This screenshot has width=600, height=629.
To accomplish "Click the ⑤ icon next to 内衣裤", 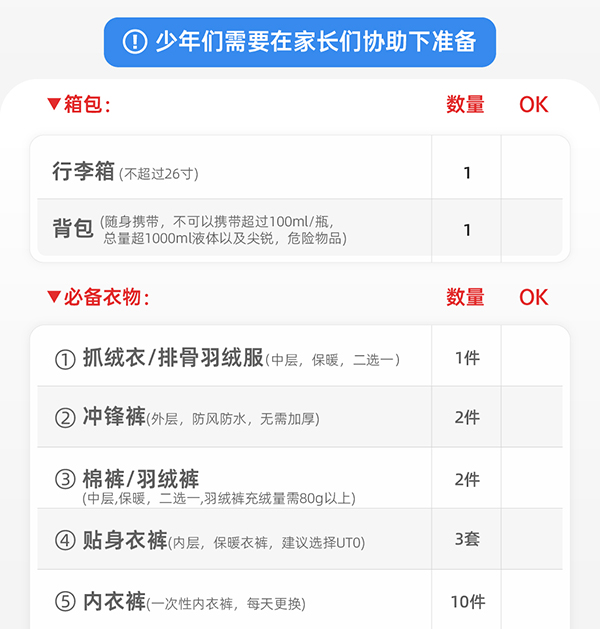I will pyautogui.click(x=65, y=602).
